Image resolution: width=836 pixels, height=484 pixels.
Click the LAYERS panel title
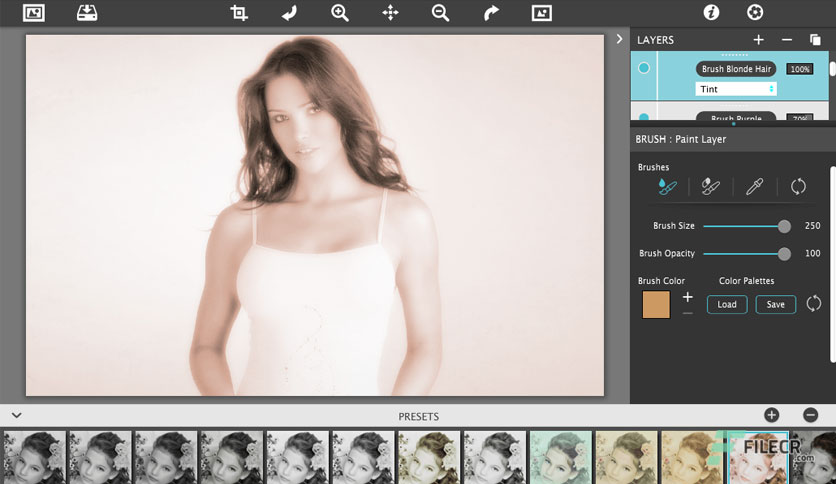pos(655,40)
